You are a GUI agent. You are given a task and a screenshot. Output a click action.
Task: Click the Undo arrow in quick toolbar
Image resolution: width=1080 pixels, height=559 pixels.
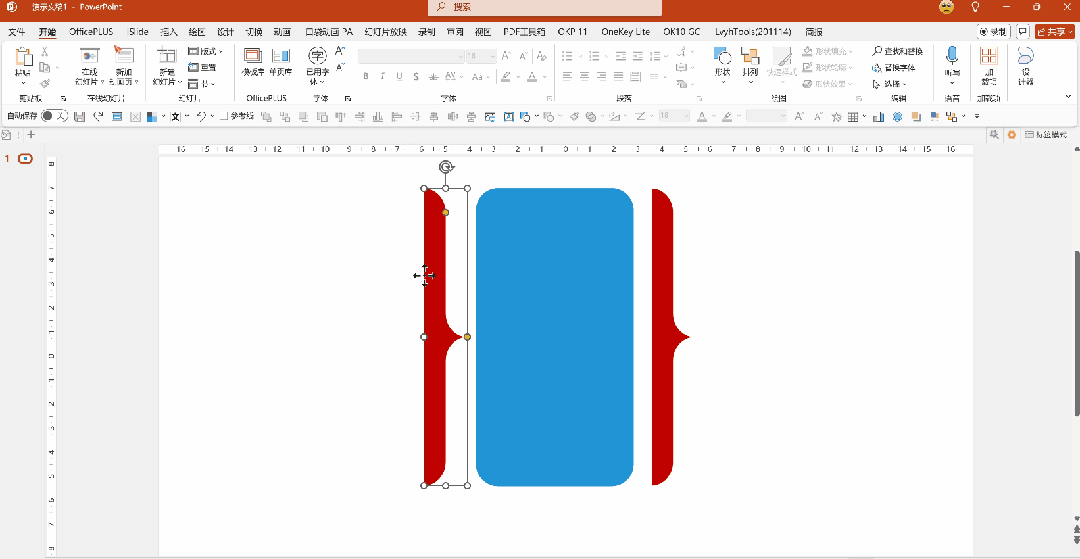pos(202,116)
